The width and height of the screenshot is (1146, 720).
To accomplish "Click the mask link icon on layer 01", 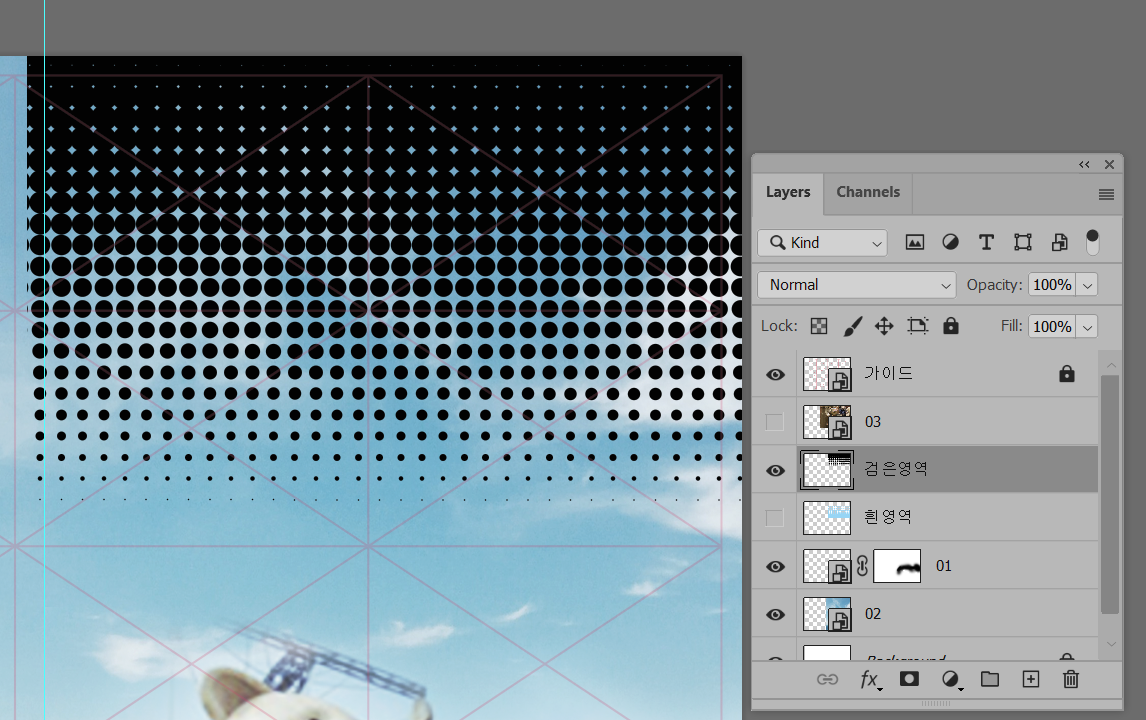I will coord(862,566).
